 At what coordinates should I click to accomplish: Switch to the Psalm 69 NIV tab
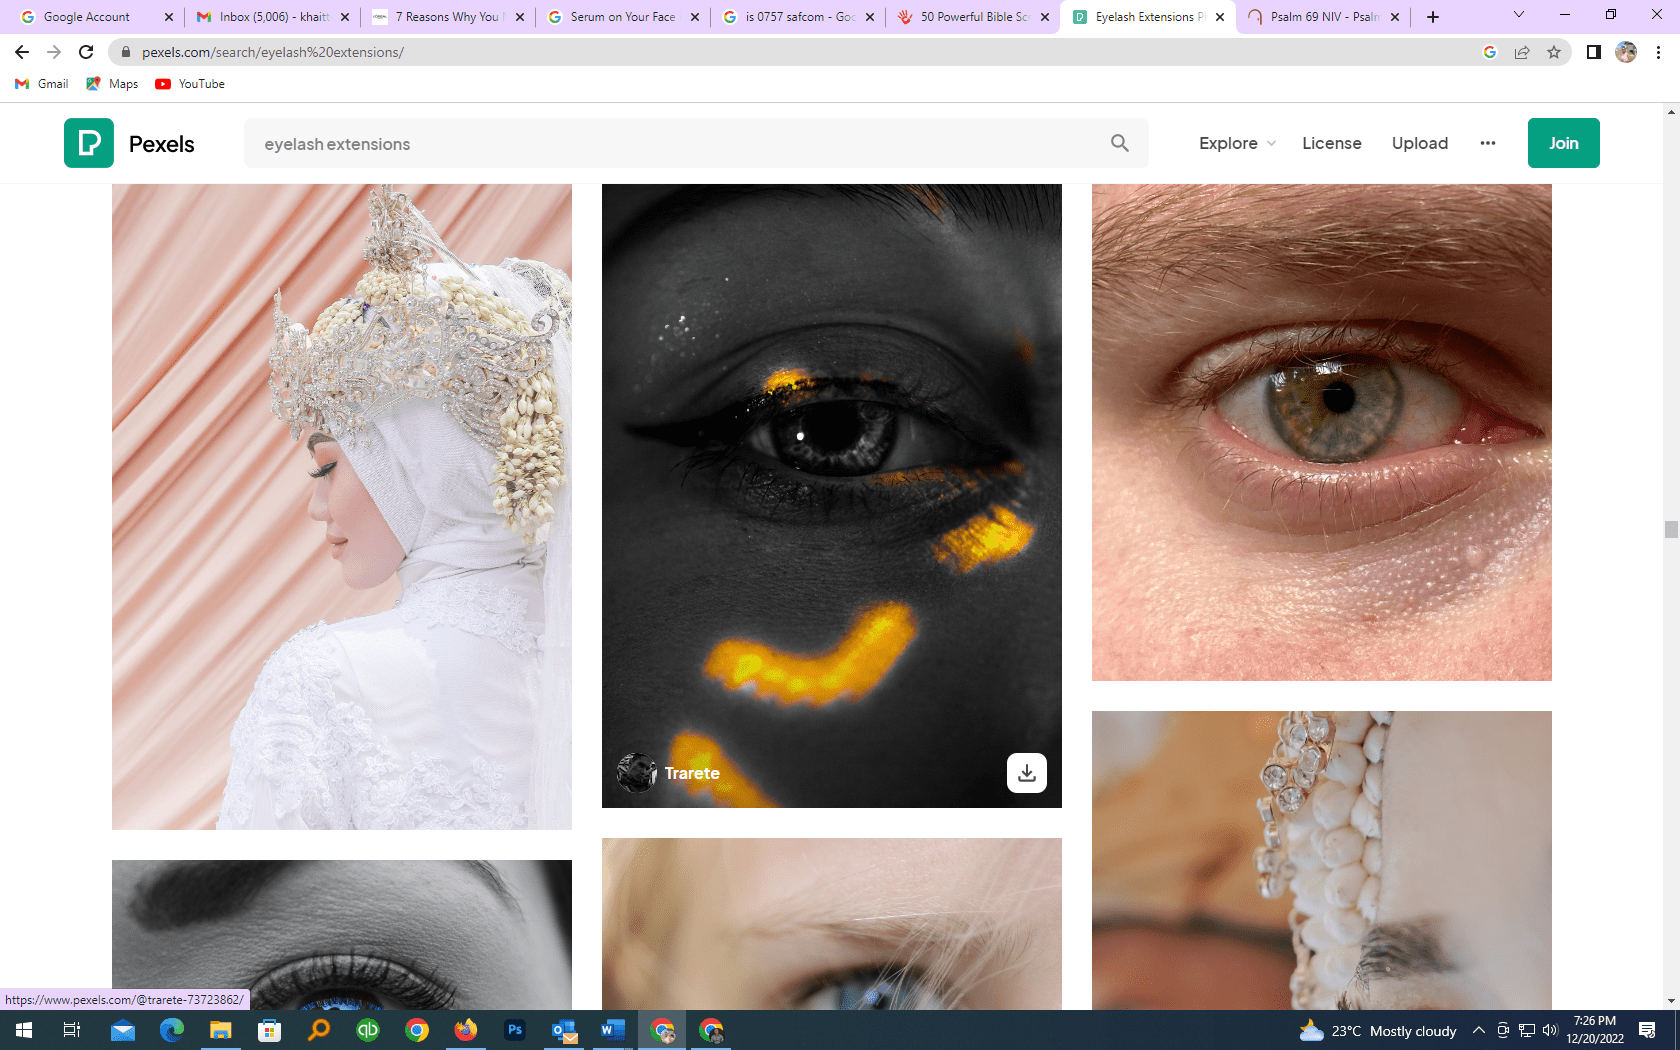(1322, 17)
